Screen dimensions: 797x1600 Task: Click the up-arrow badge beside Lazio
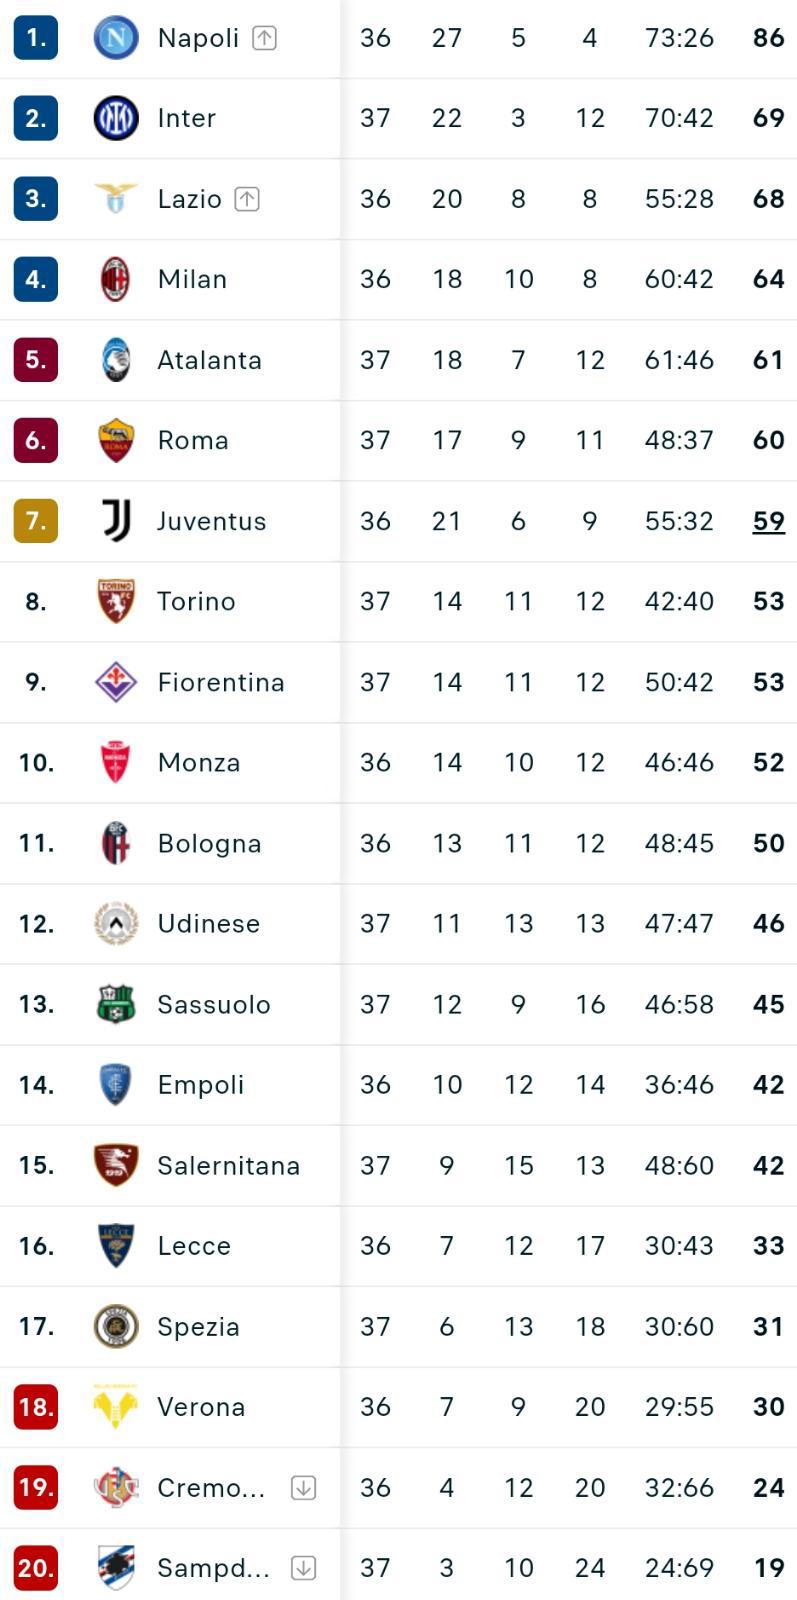click(x=247, y=199)
